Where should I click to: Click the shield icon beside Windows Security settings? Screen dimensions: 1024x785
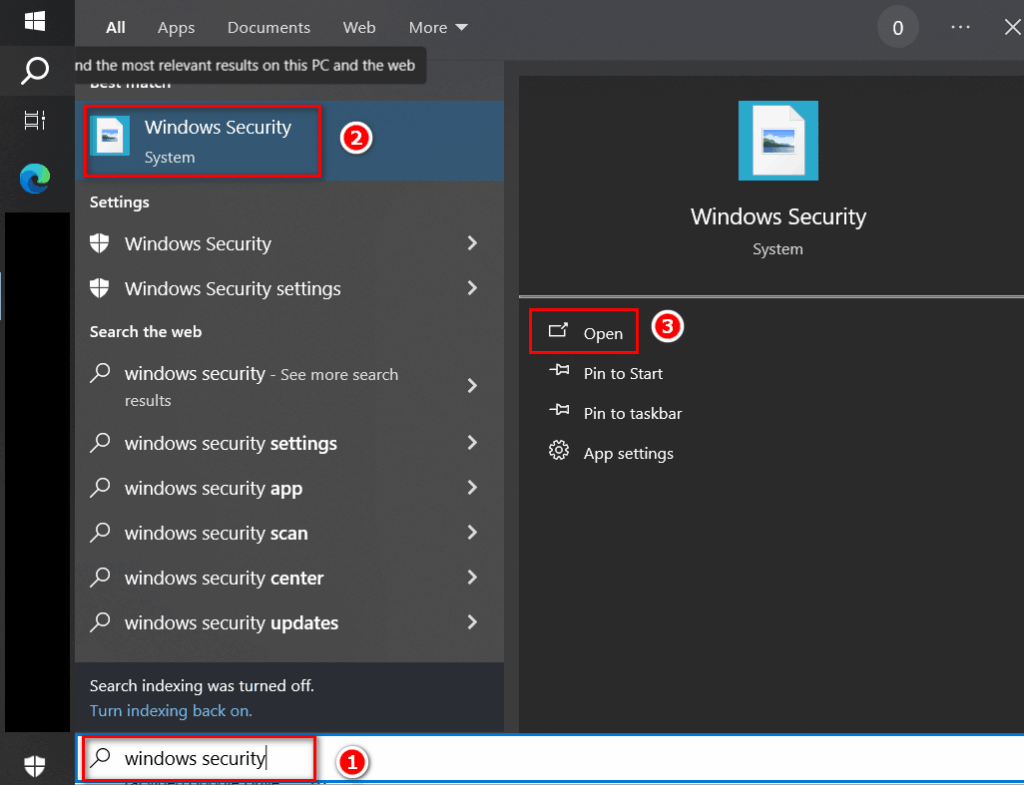tap(99, 287)
